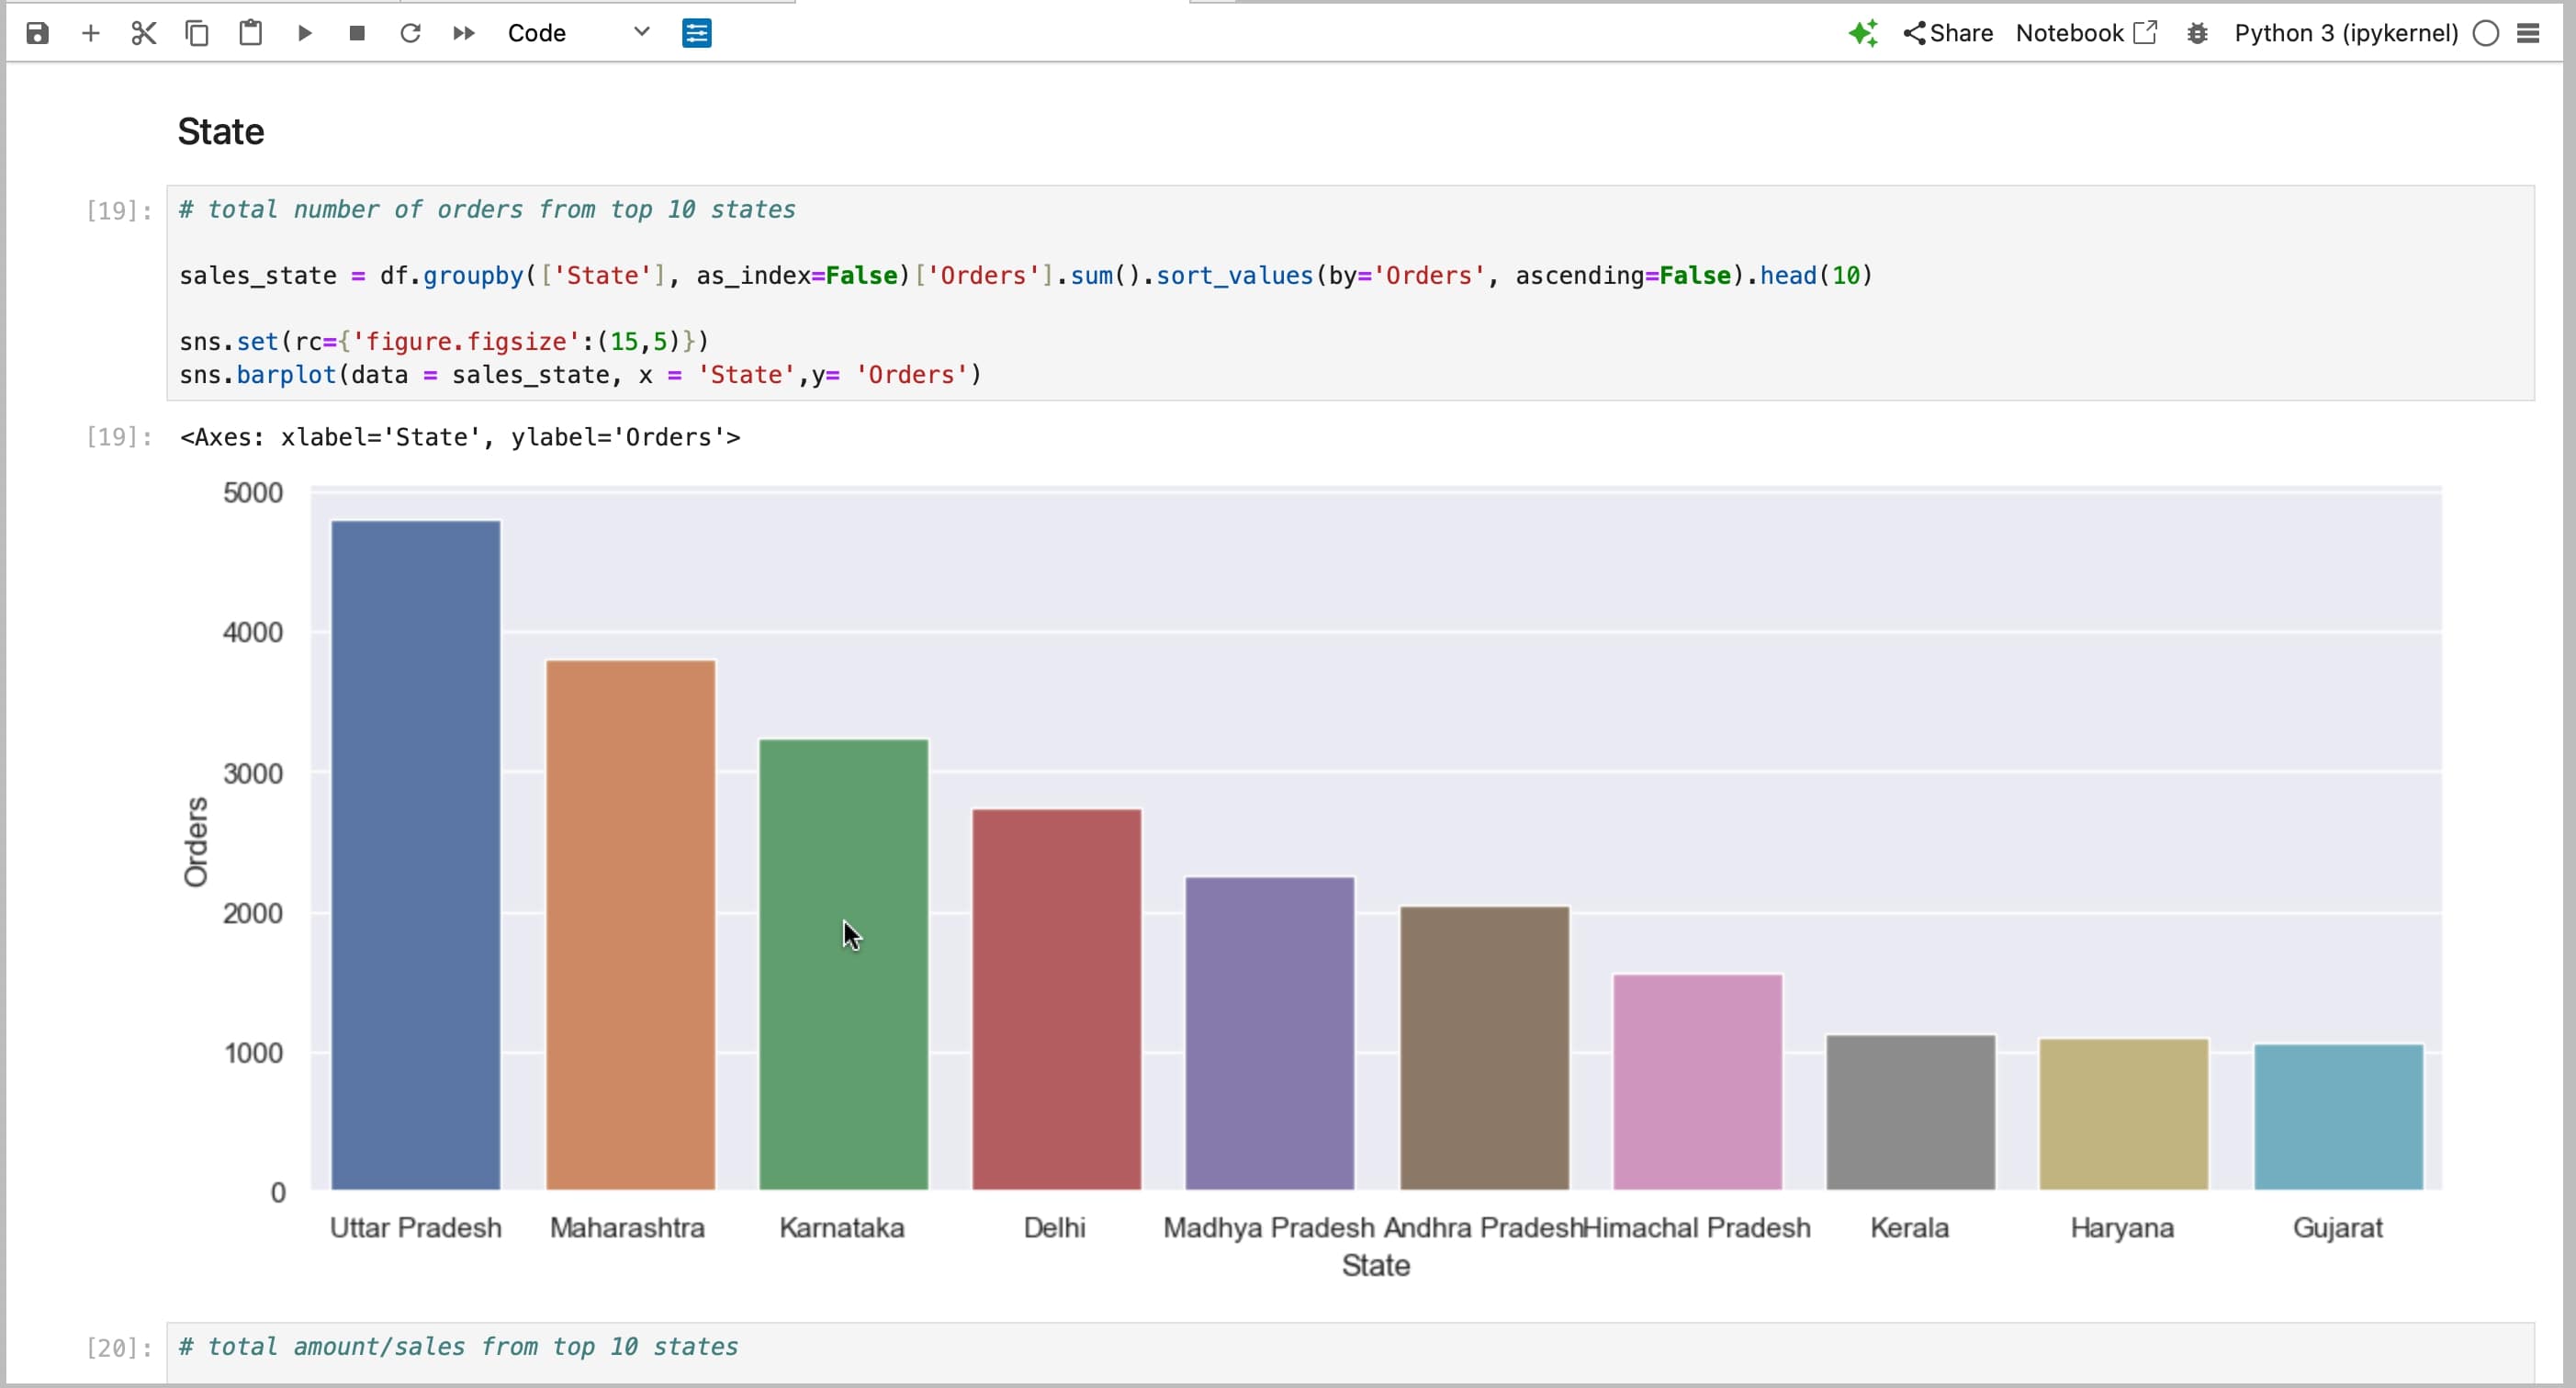Open Notebook in new window link
The width and height of the screenshot is (2576, 1388).
(x=2086, y=33)
